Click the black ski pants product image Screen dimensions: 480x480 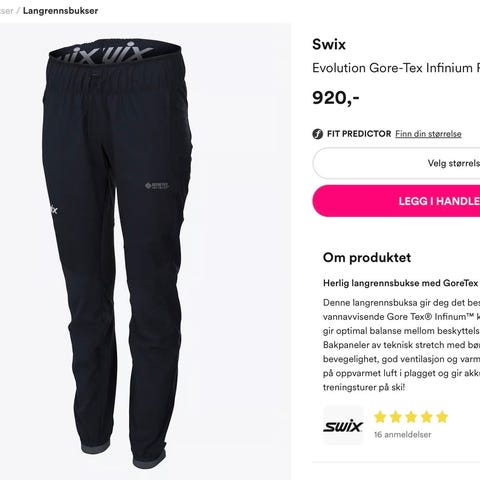[x=117, y=253]
